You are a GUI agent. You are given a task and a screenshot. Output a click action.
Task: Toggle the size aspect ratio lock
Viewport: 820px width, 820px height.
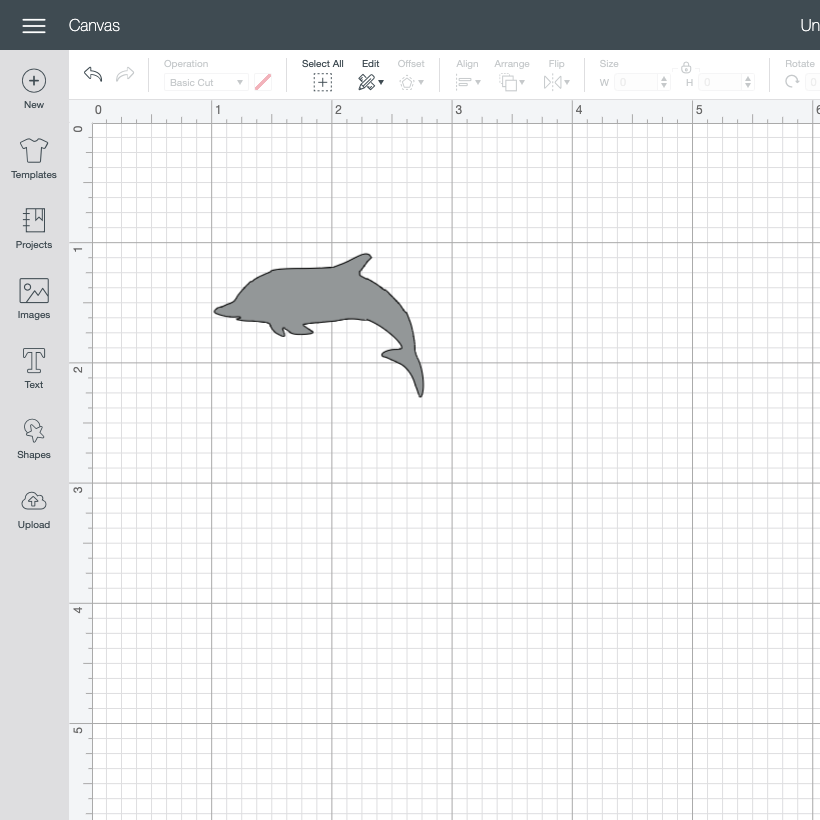coord(686,67)
